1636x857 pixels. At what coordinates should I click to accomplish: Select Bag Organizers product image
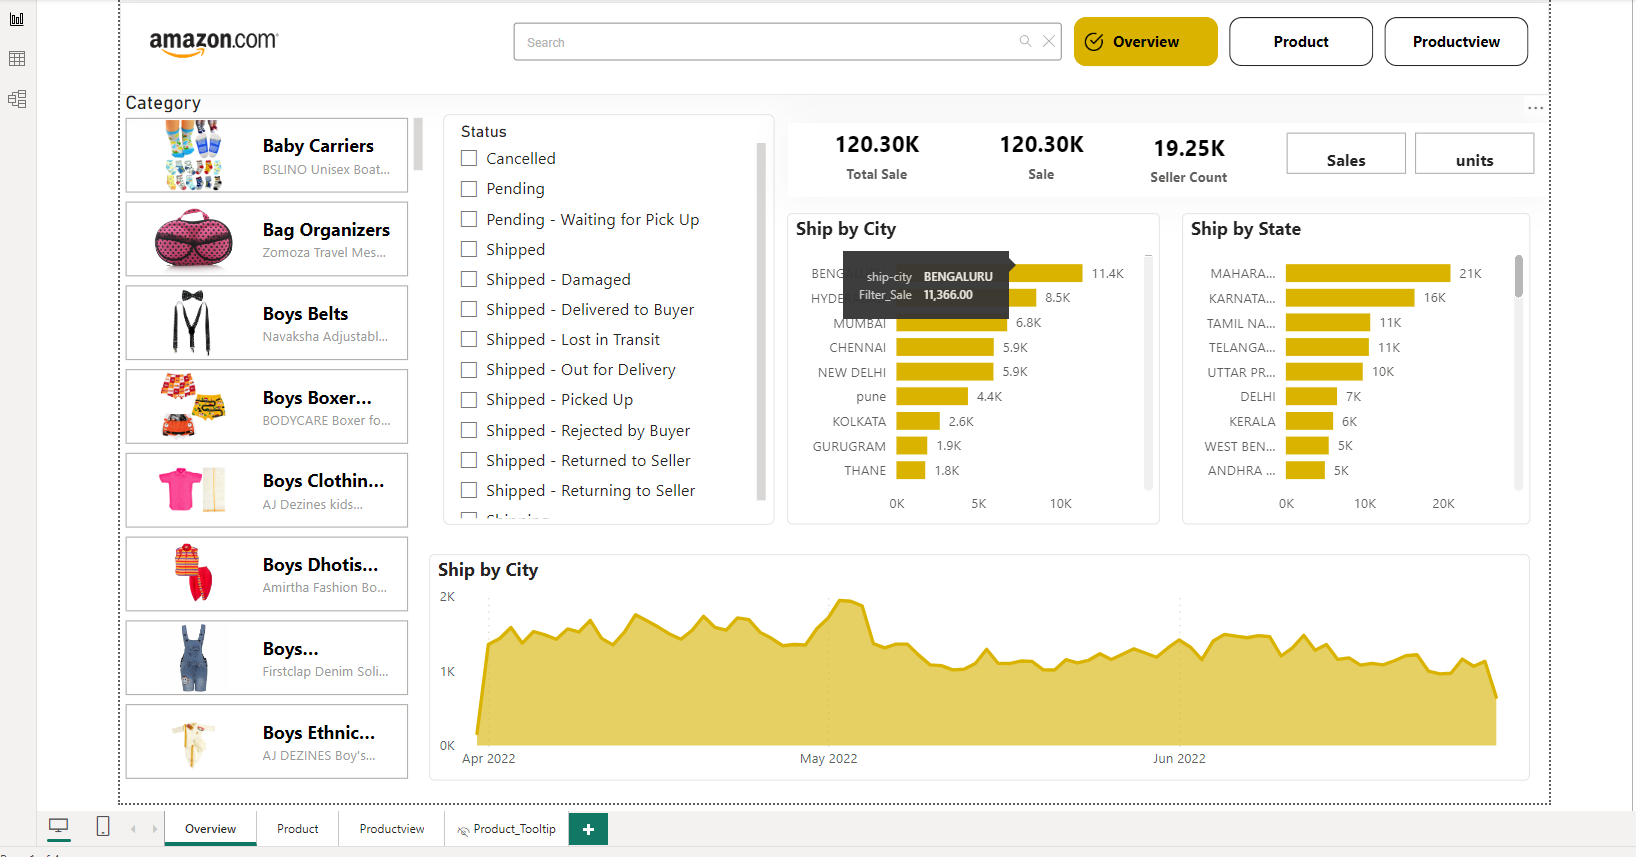tap(194, 239)
